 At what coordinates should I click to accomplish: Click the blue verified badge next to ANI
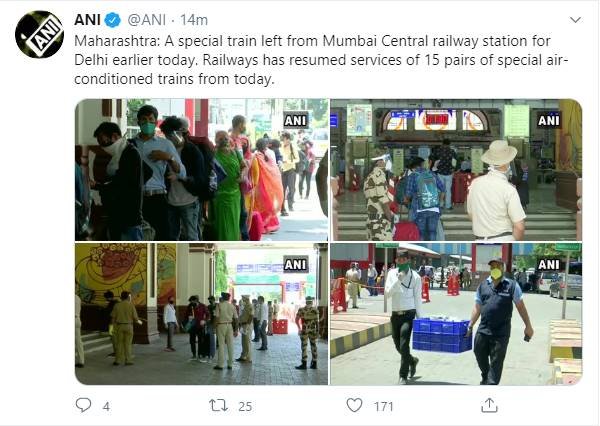113,20
